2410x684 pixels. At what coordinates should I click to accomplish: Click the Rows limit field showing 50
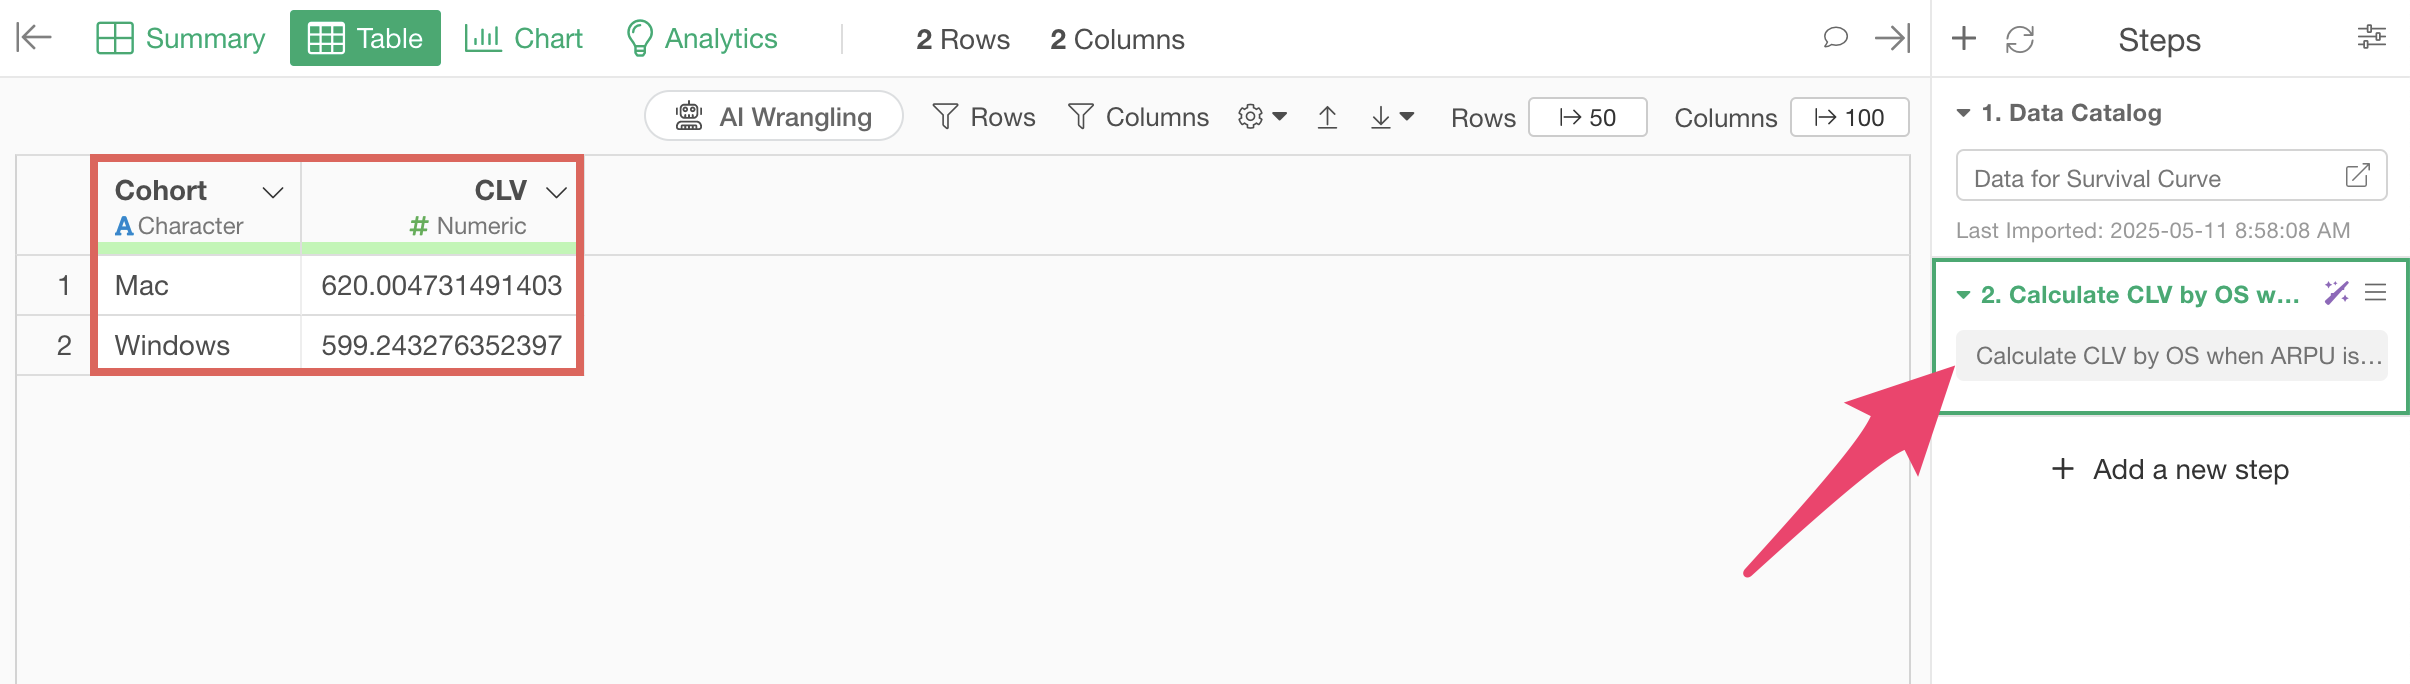1587,117
